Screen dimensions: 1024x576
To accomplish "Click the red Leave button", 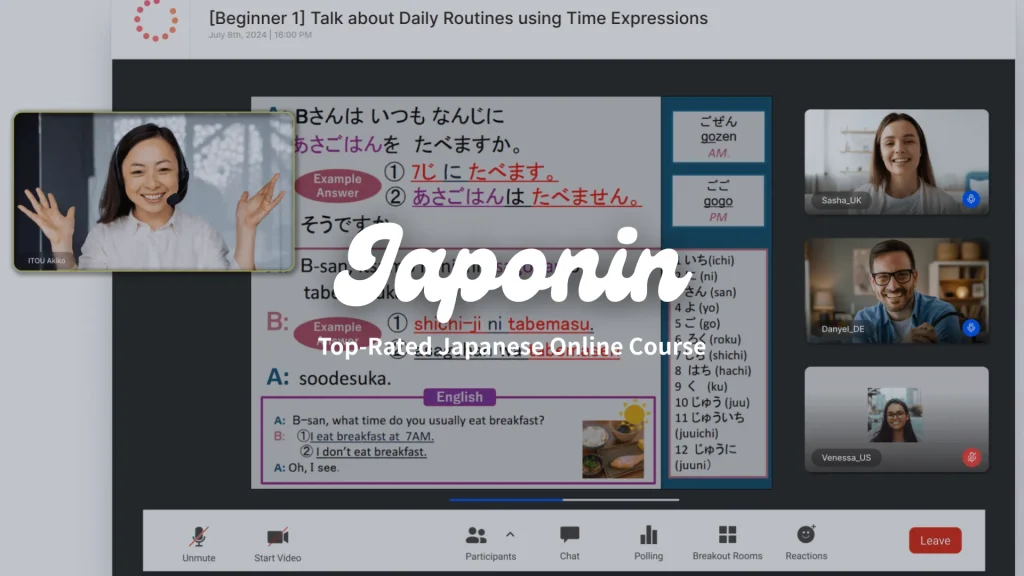I will (934, 540).
